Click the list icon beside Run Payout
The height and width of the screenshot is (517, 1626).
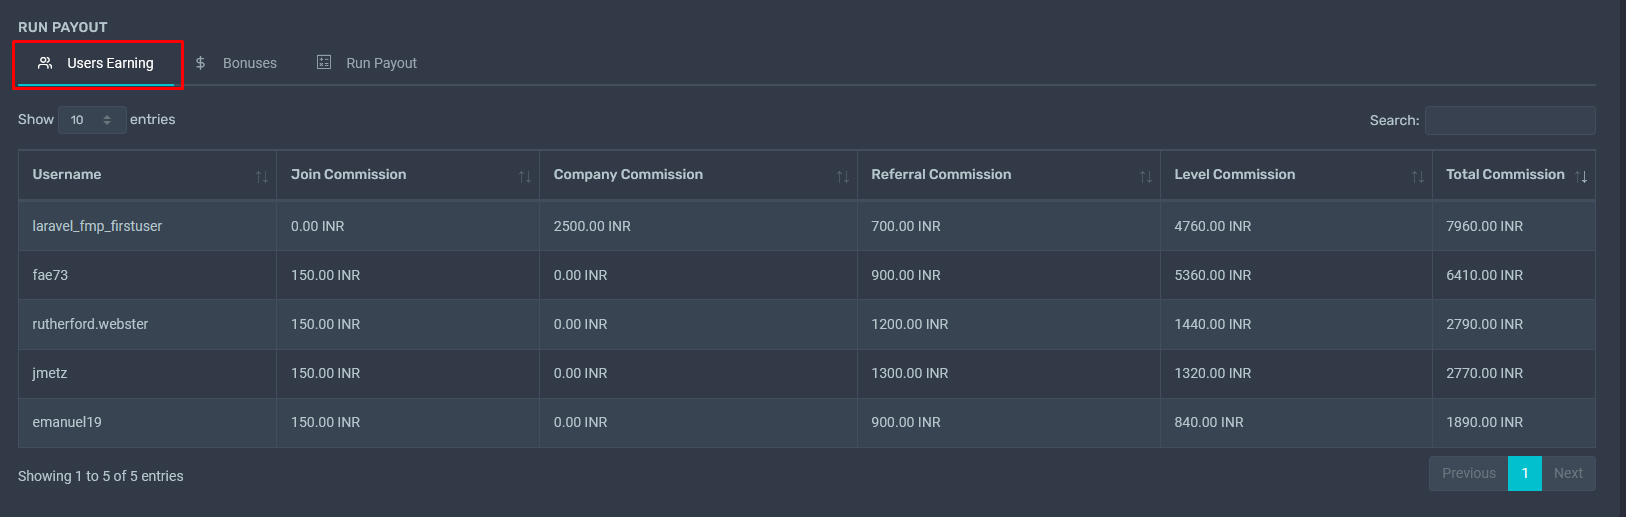point(324,63)
